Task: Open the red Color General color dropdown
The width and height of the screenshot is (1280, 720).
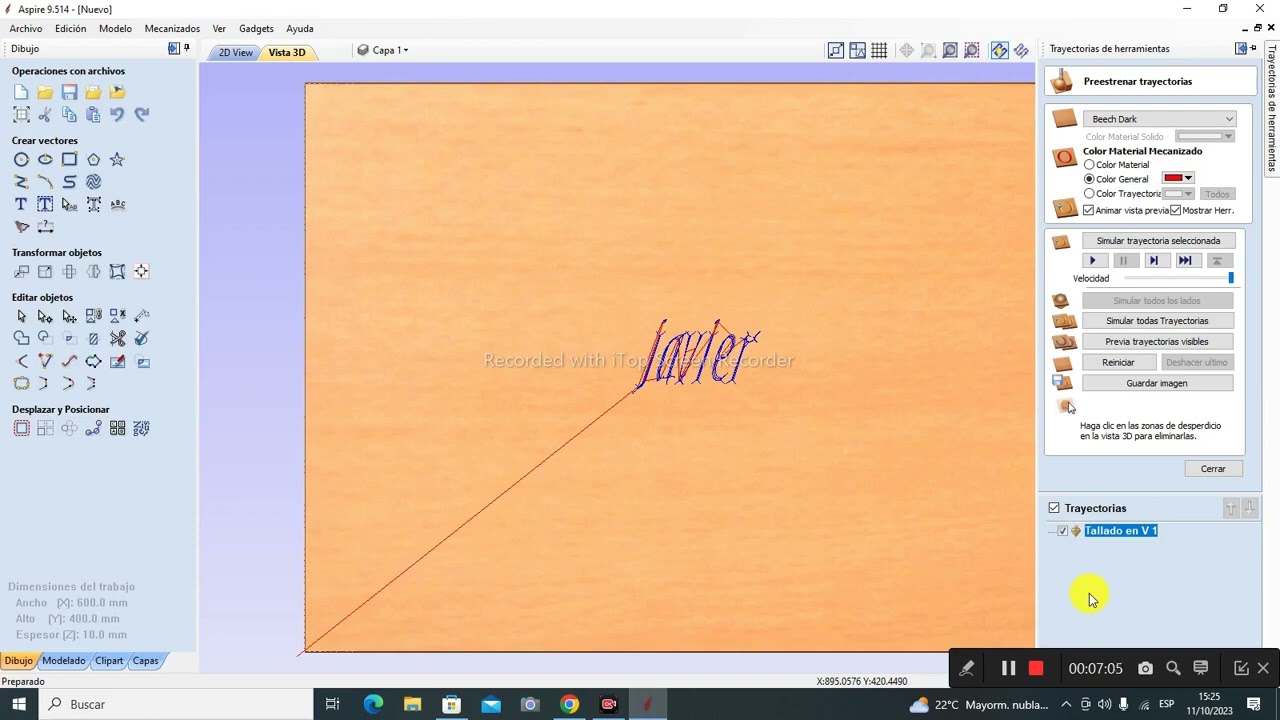Action: 1178,178
